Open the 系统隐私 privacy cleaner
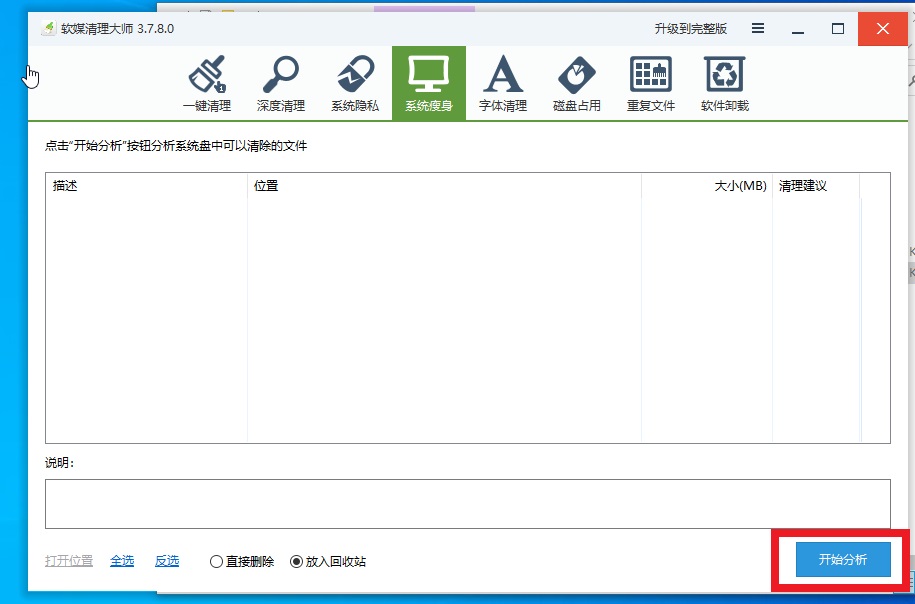 tap(355, 84)
